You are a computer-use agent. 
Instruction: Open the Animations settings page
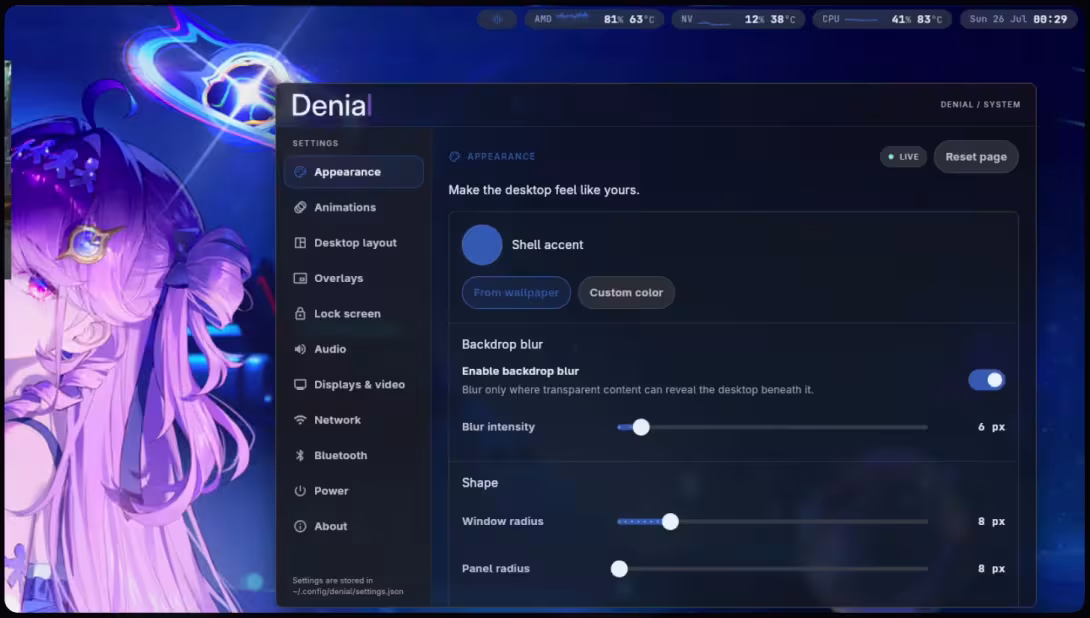353,207
